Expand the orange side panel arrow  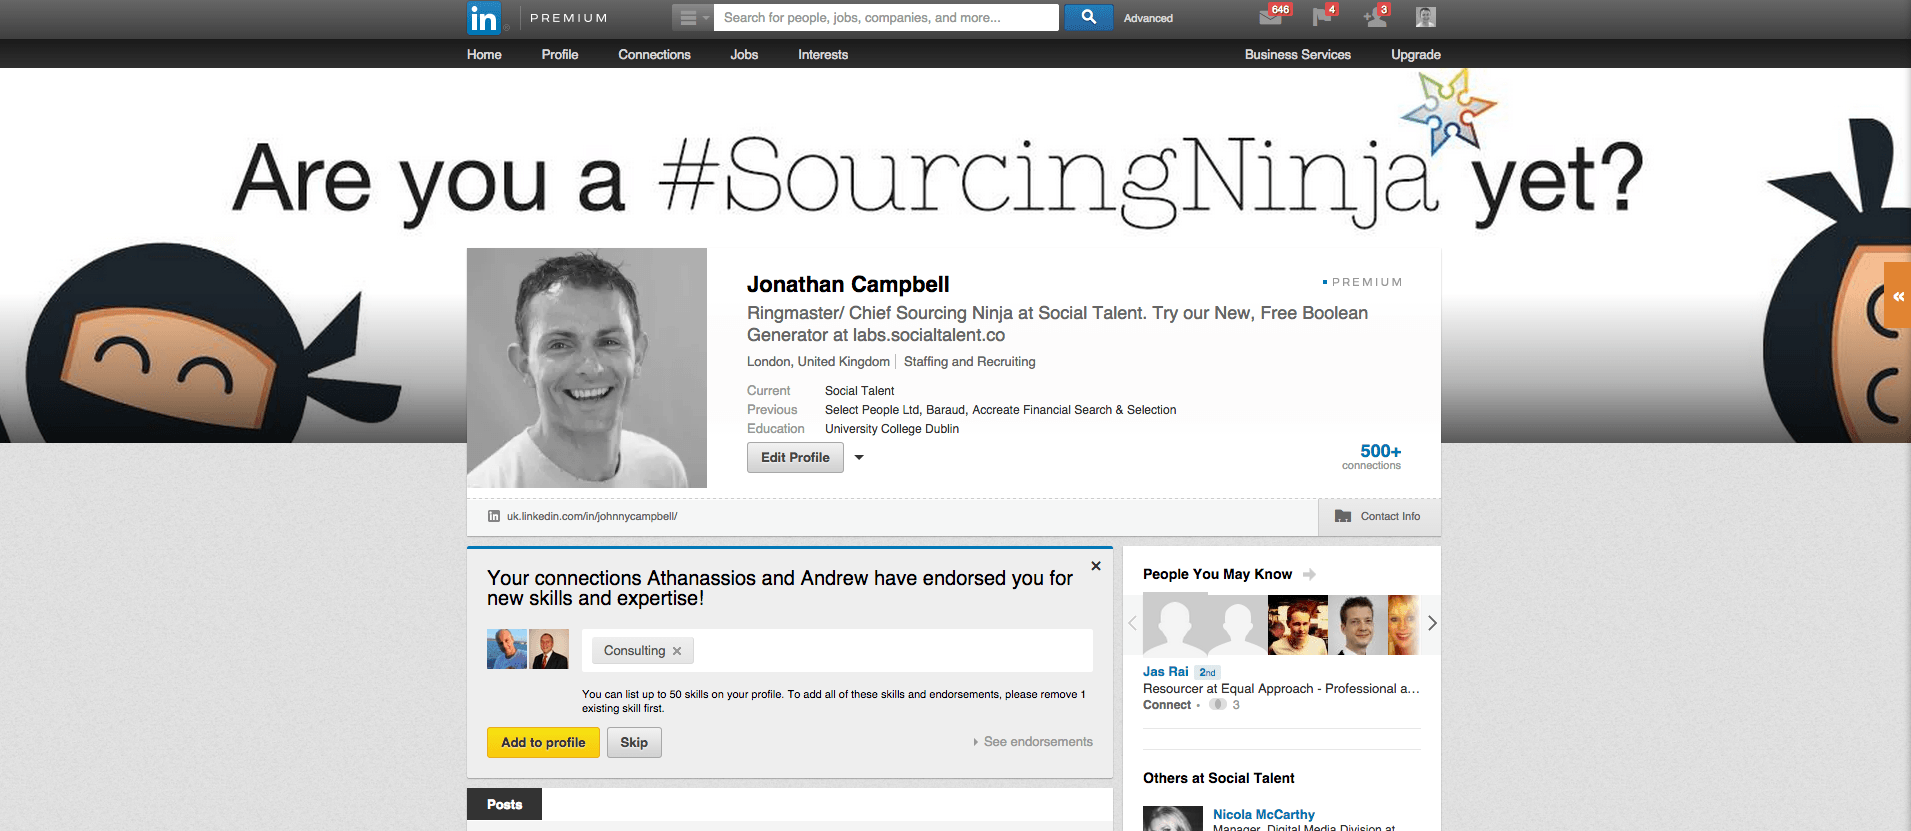(1898, 296)
